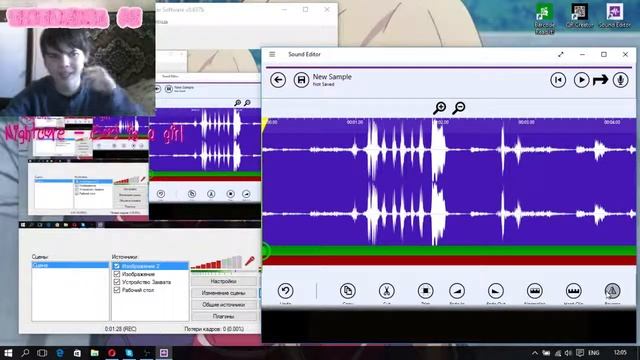The image size is (640, 360).
Task: Open the QR Creator desktop shortcut
Action: tap(580, 16)
